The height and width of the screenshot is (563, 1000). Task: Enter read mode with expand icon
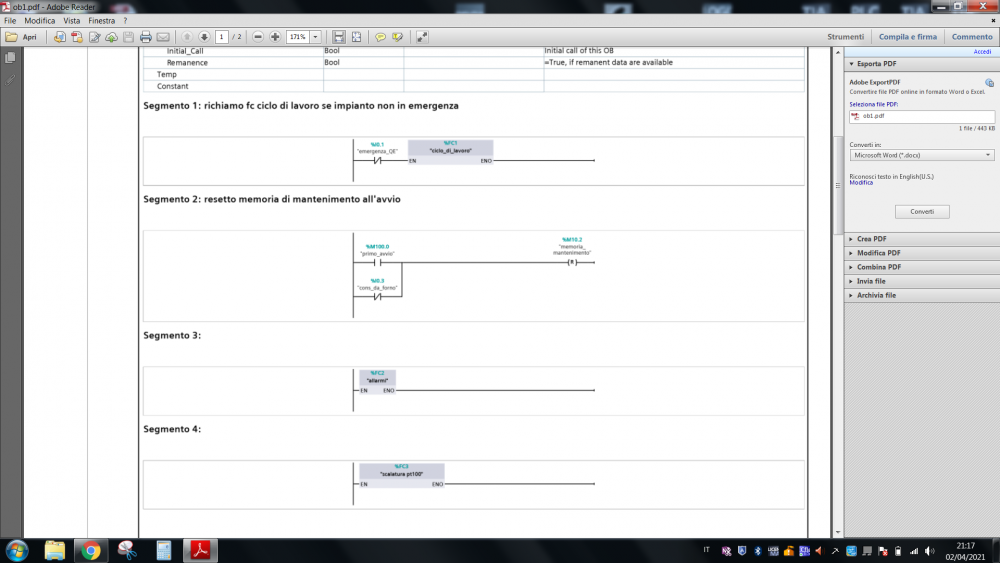tap(422, 37)
